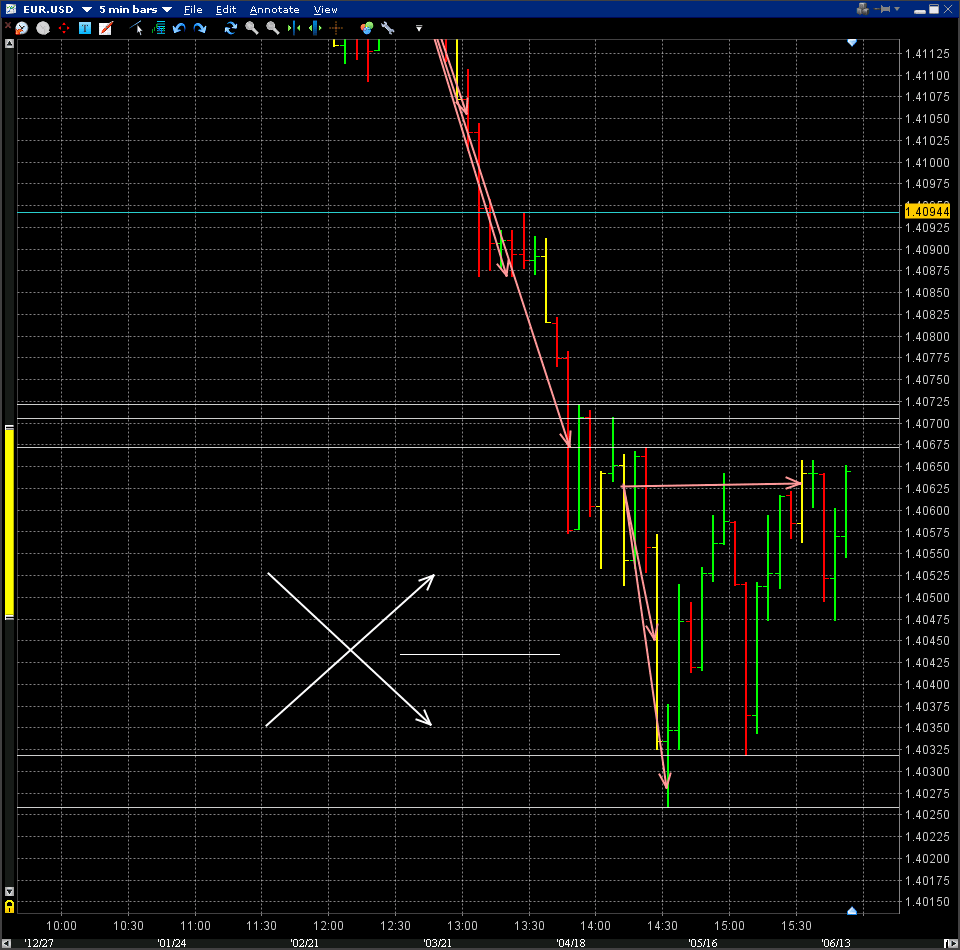Image resolution: width=960 pixels, height=950 pixels.
Task: Click the 1.40500 price axis label
Action: pyautogui.click(x=927, y=597)
